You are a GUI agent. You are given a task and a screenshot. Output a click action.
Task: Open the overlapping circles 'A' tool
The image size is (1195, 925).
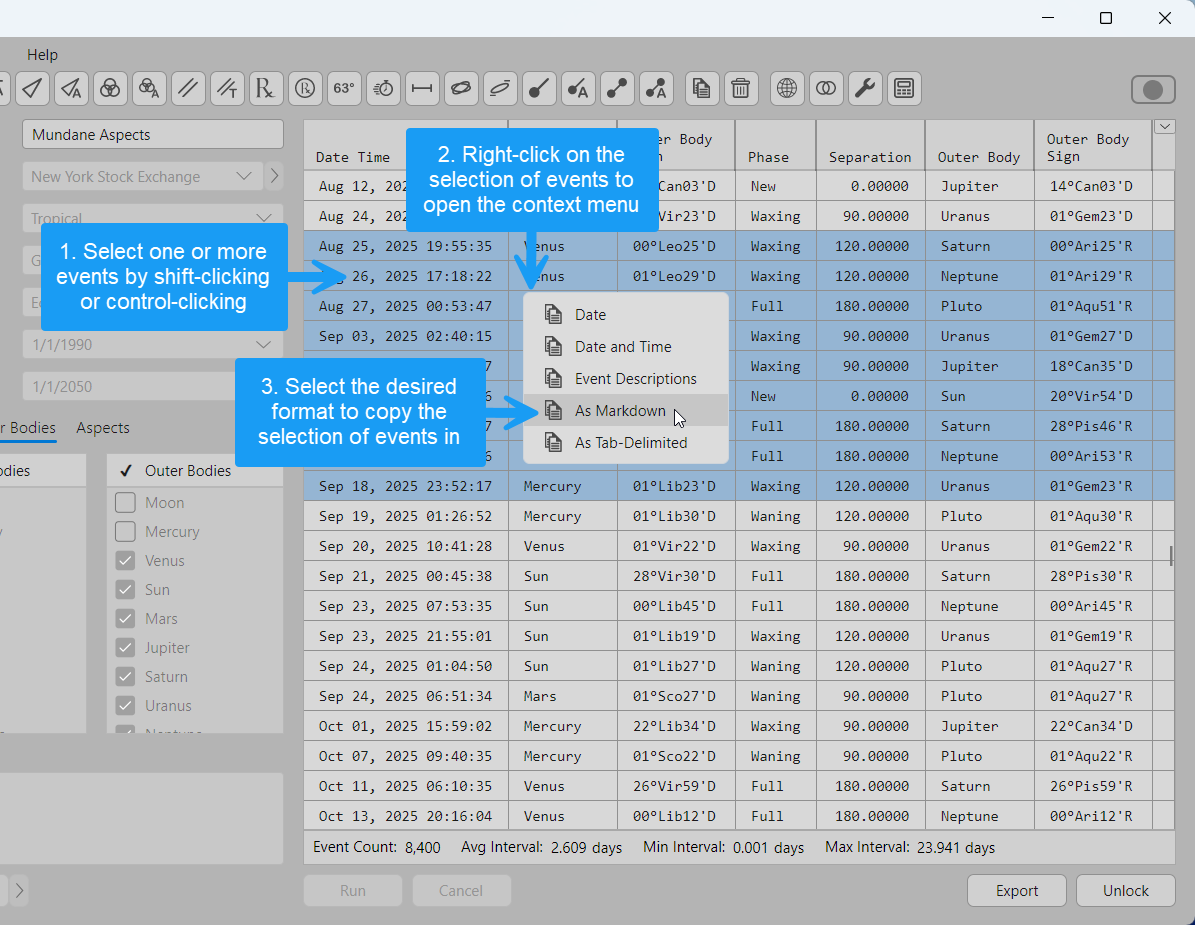point(149,88)
